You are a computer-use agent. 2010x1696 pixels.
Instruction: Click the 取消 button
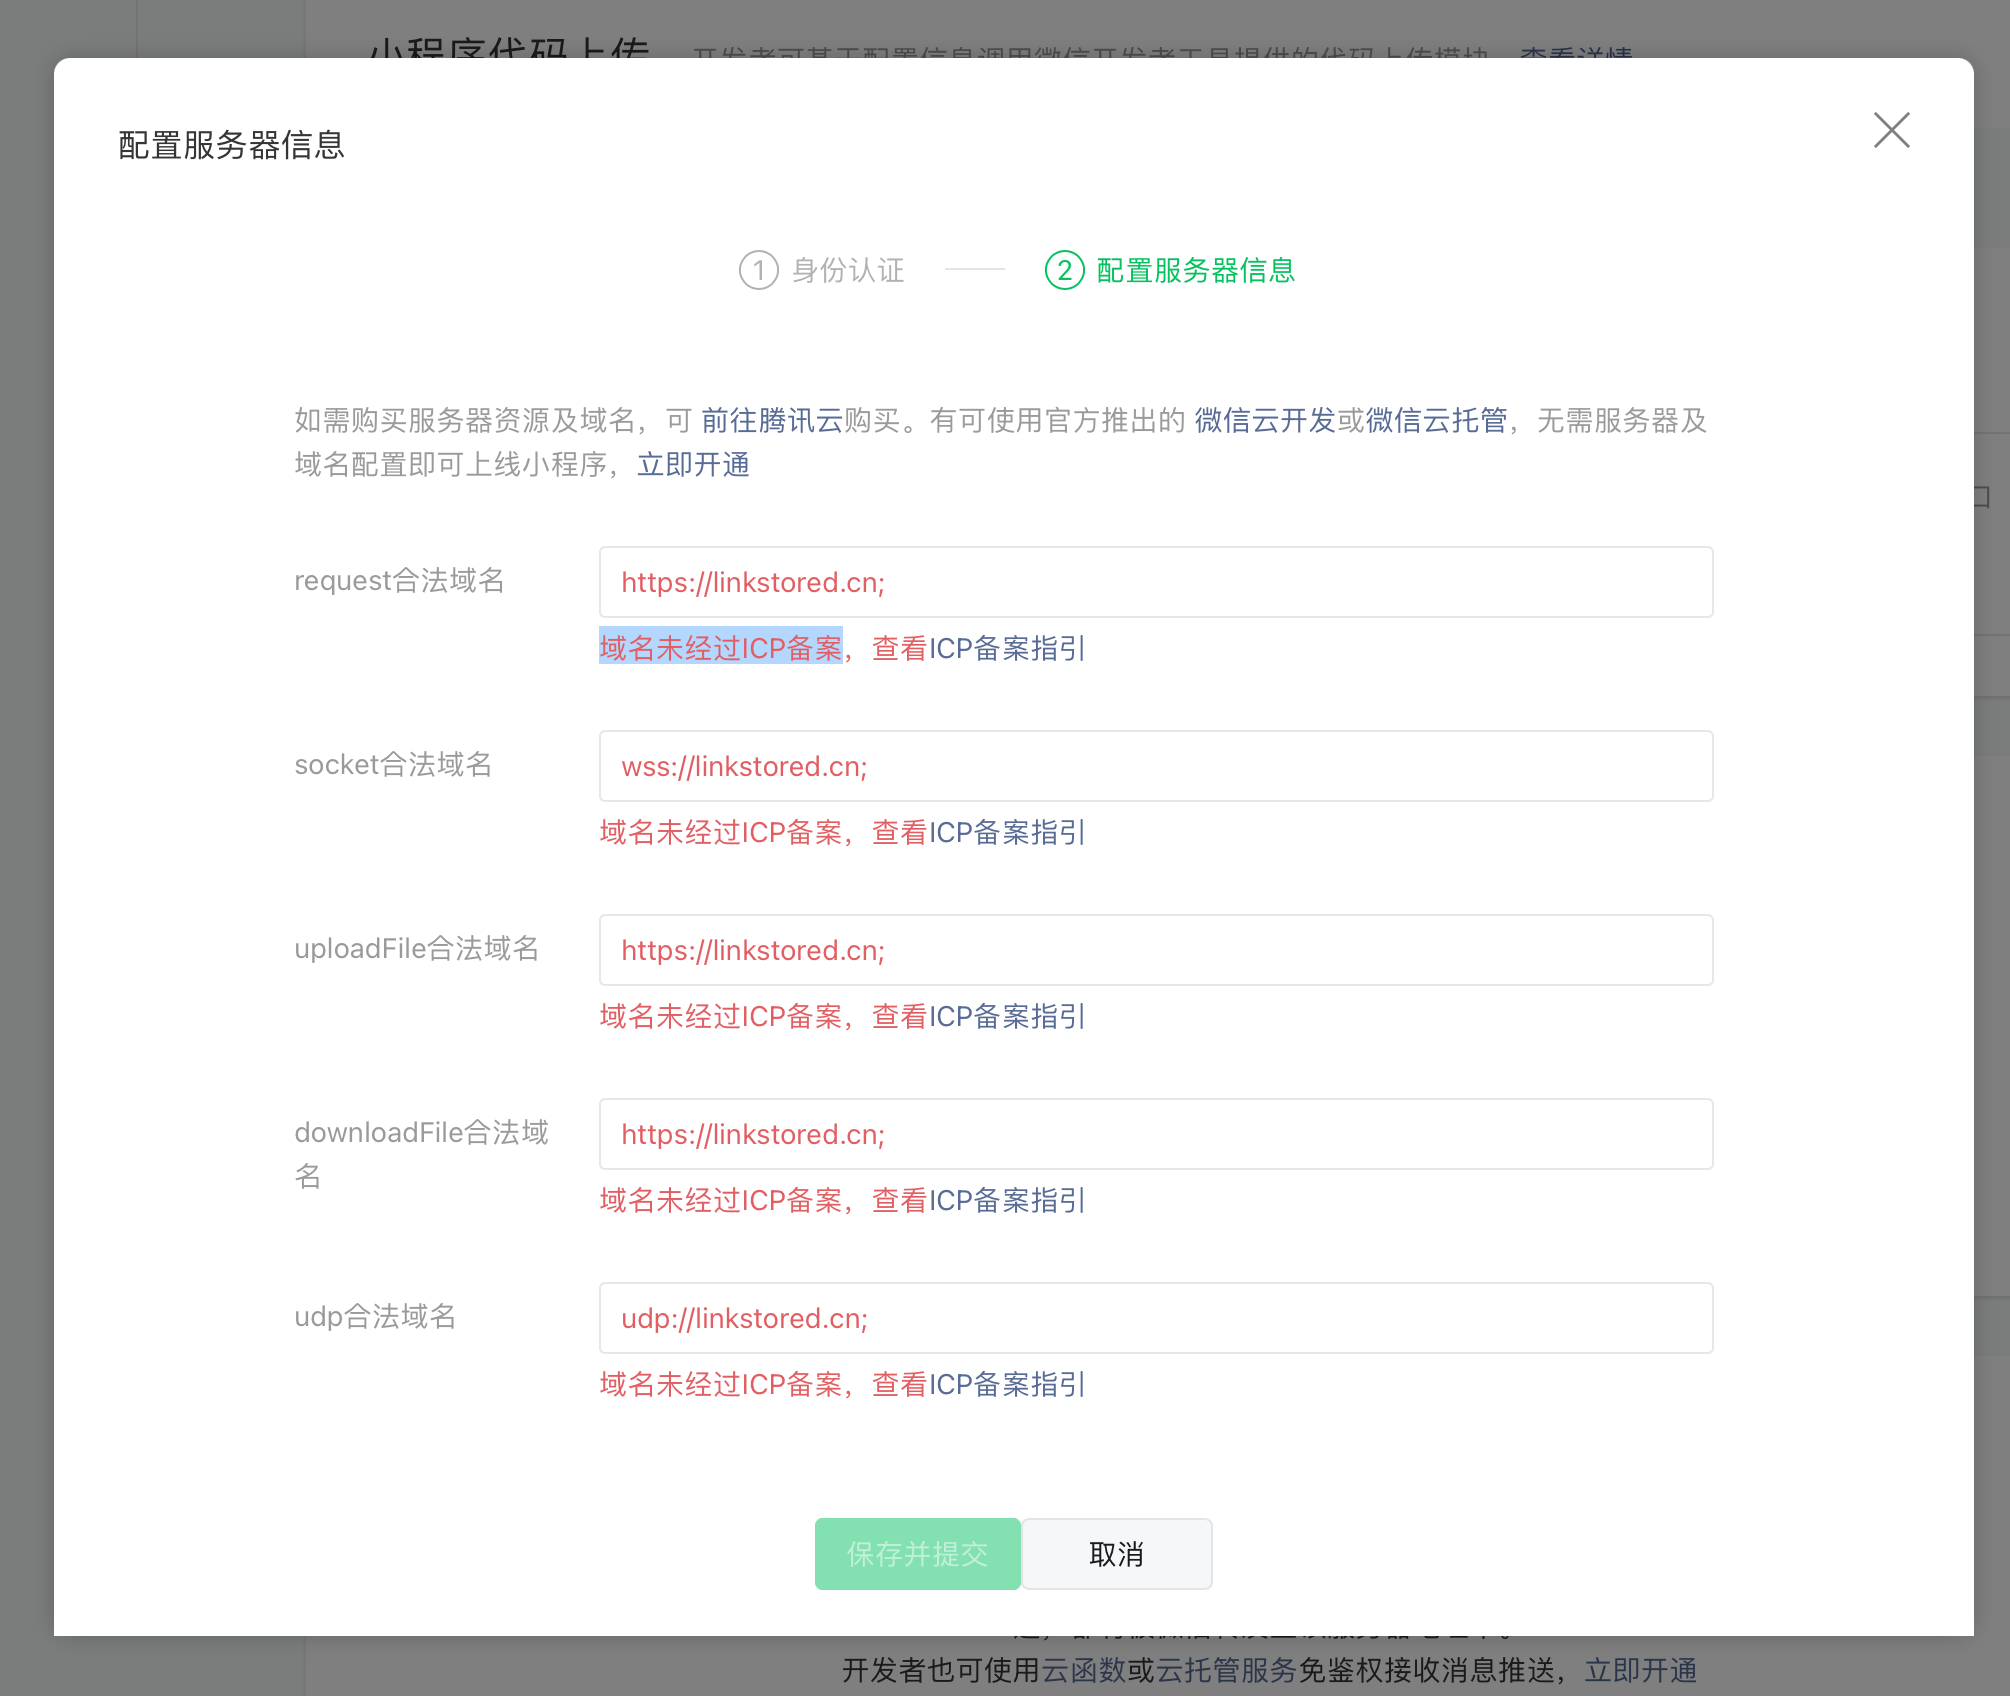[1116, 1554]
